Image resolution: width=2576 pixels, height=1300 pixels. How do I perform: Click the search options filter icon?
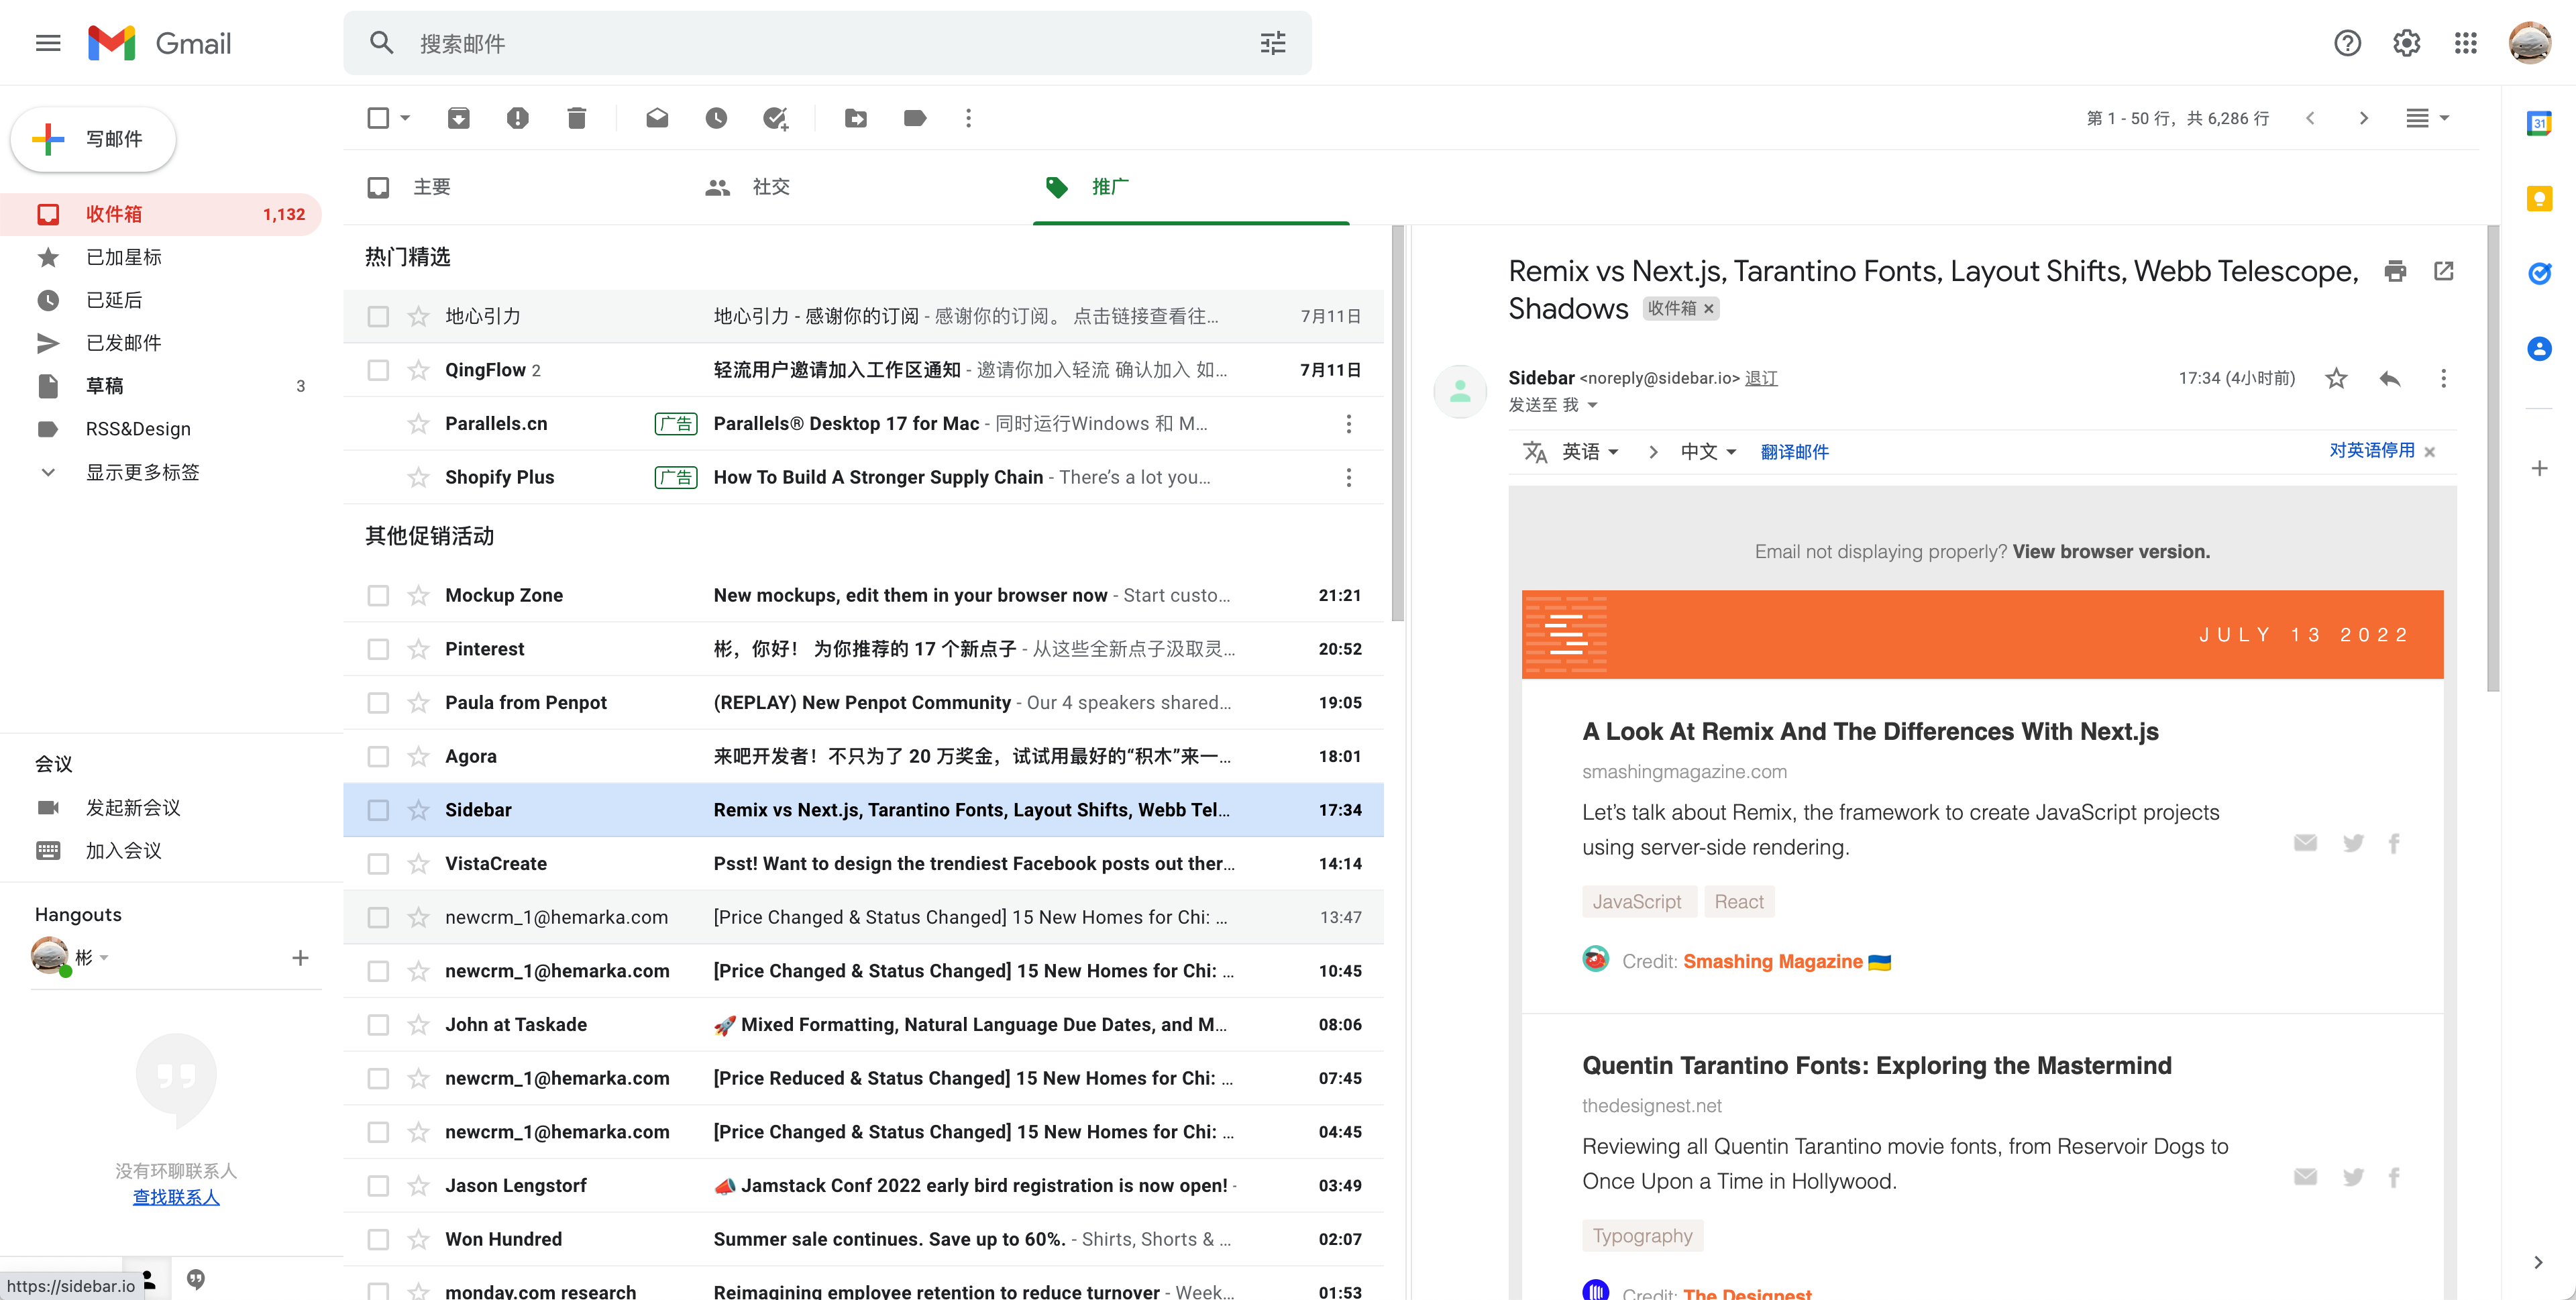tap(1272, 43)
